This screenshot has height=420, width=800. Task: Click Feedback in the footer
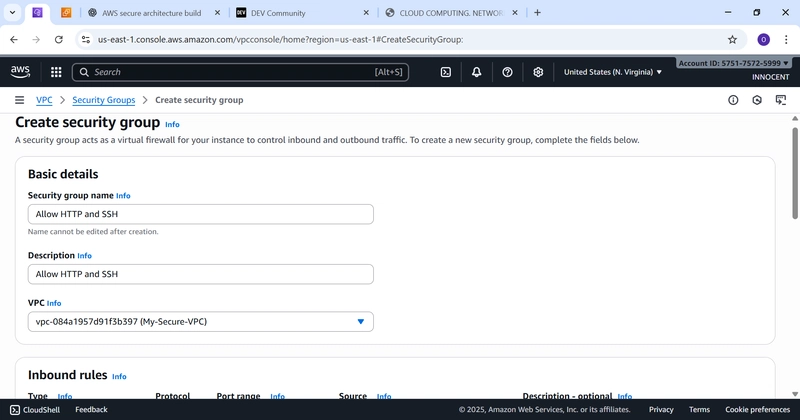(x=91, y=410)
